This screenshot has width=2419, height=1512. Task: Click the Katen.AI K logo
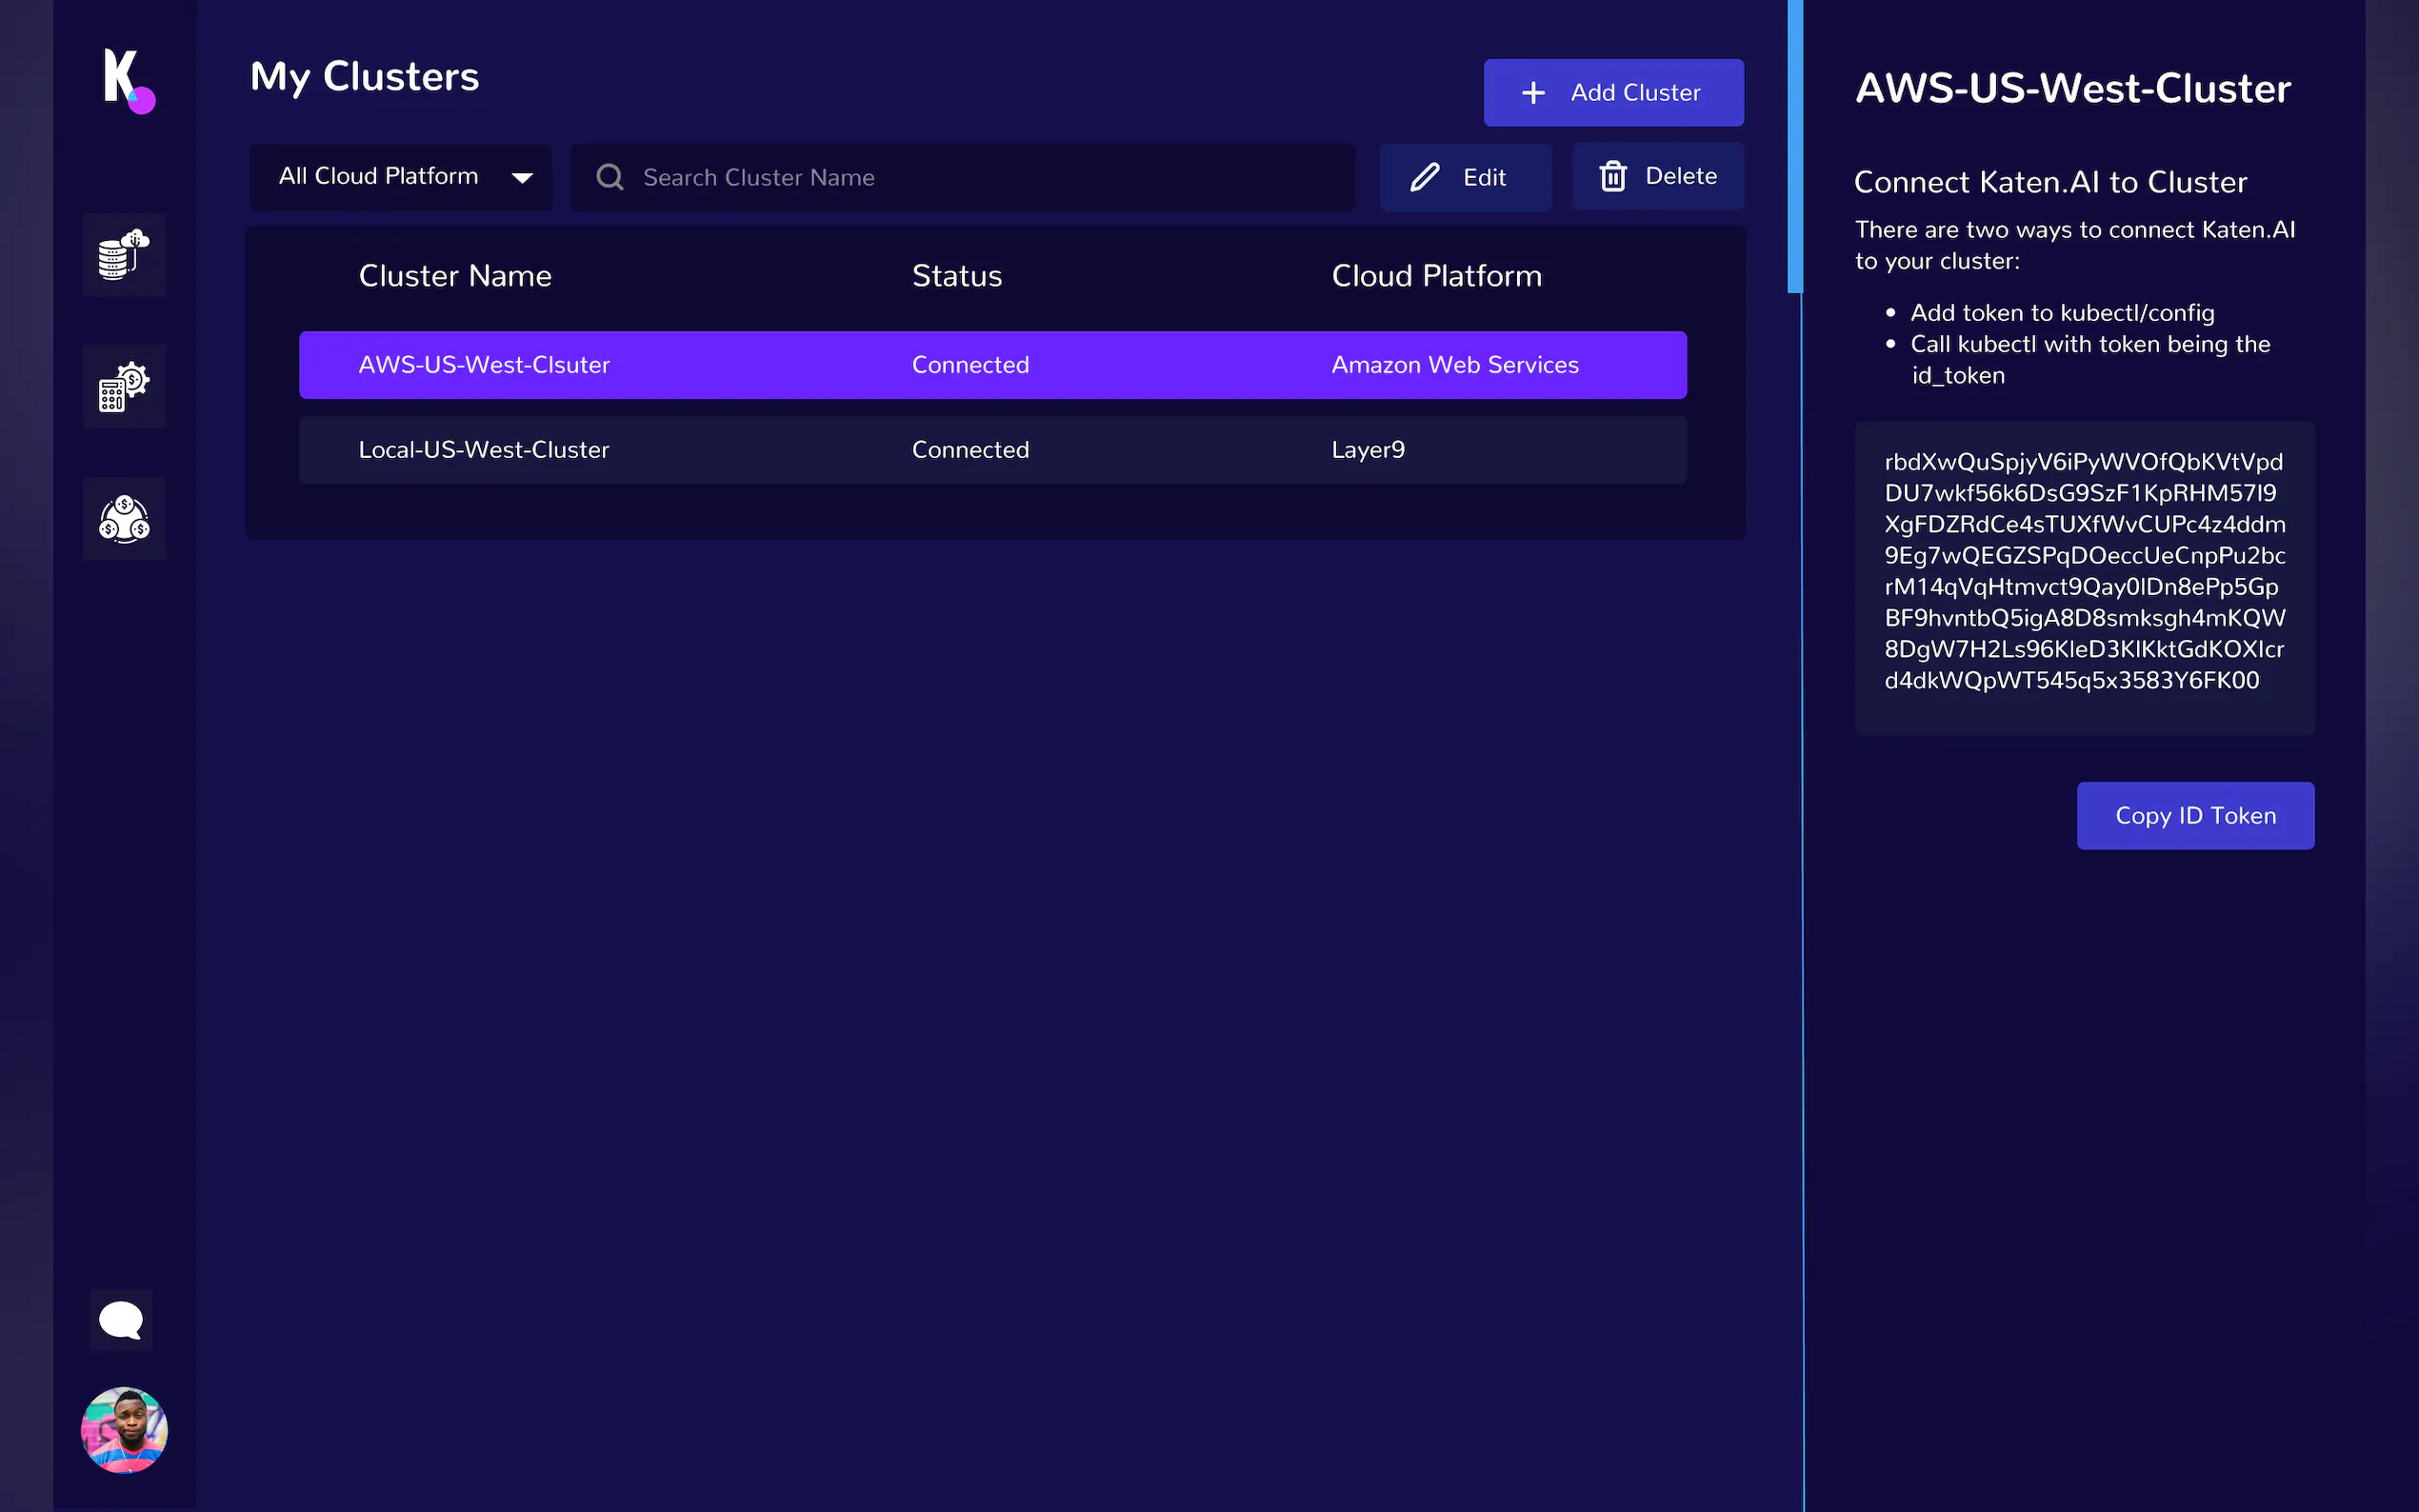[x=128, y=80]
